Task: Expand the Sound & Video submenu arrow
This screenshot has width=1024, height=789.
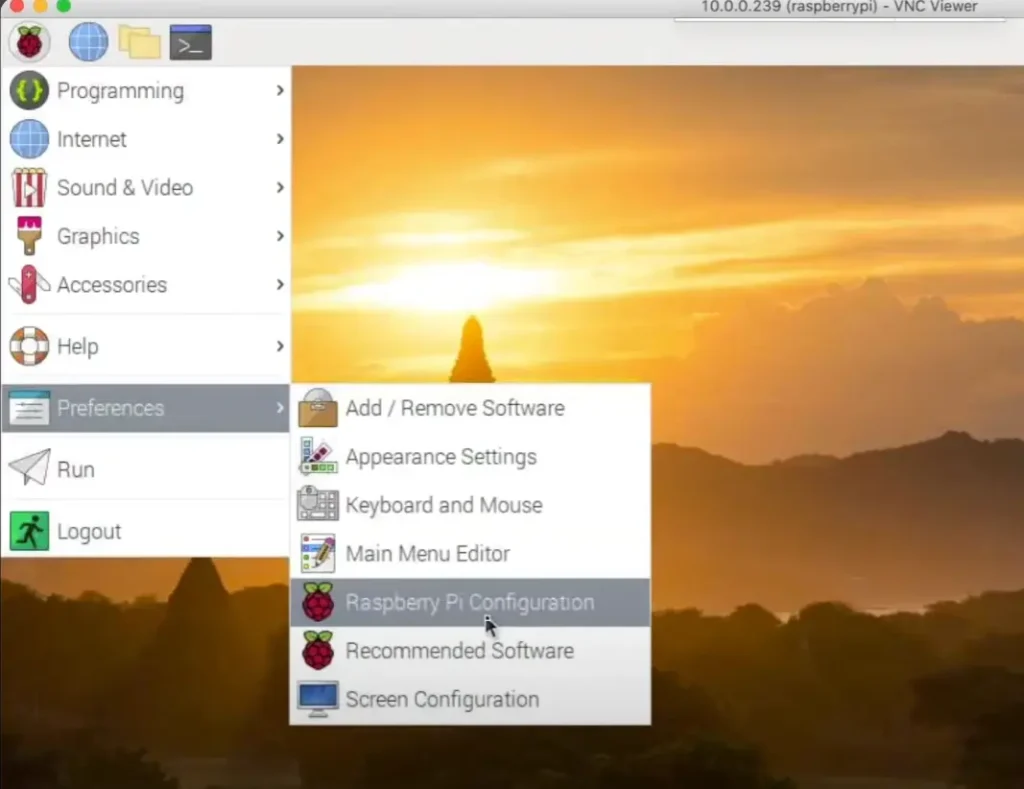Action: [280, 187]
